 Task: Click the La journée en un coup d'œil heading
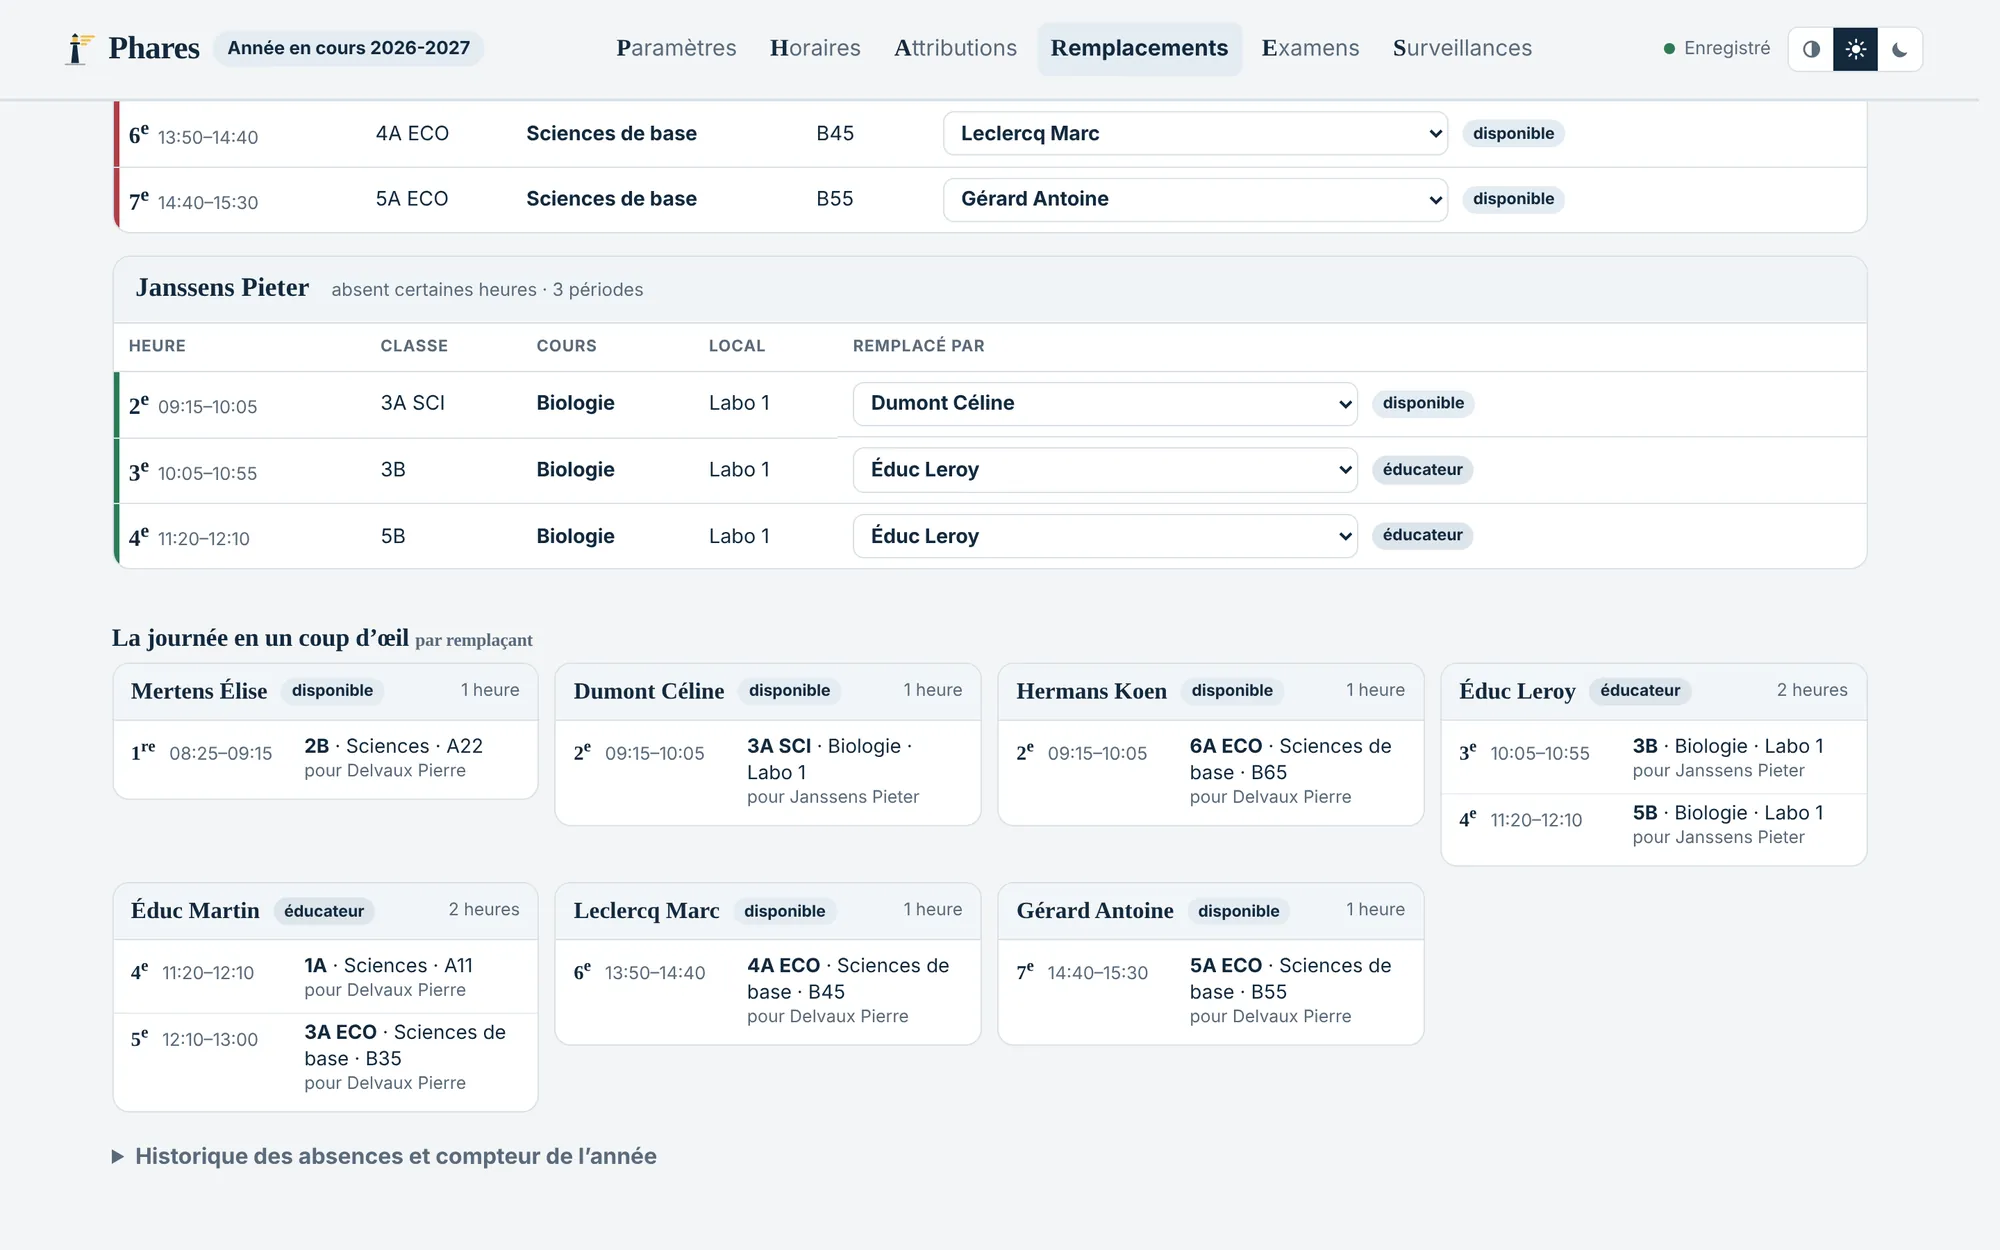pyautogui.click(x=260, y=638)
